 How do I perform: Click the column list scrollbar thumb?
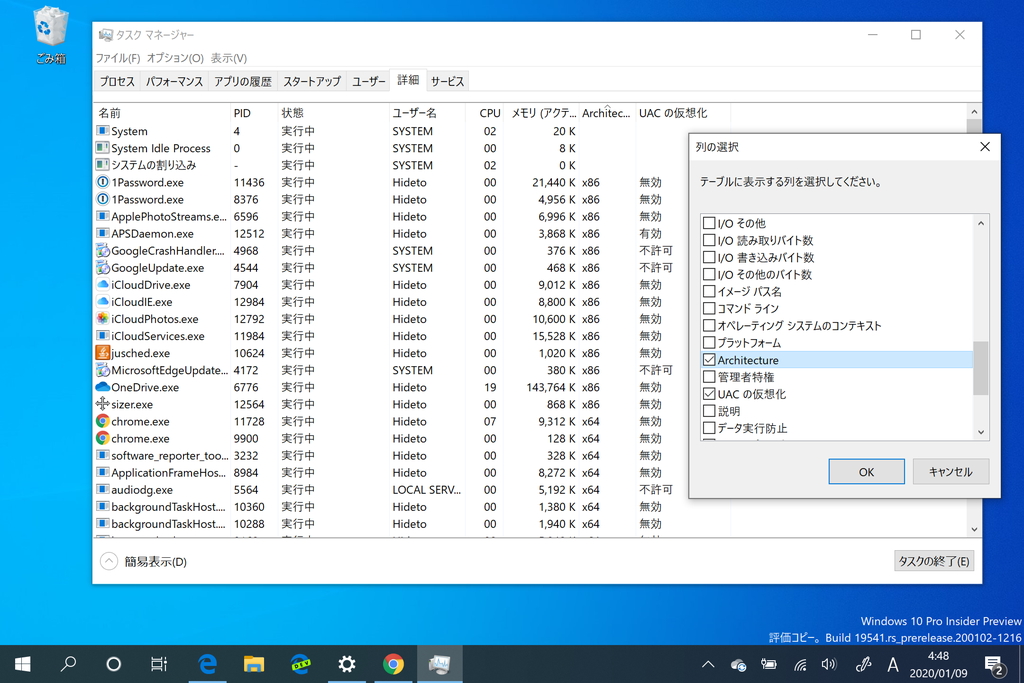coord(980,368)
